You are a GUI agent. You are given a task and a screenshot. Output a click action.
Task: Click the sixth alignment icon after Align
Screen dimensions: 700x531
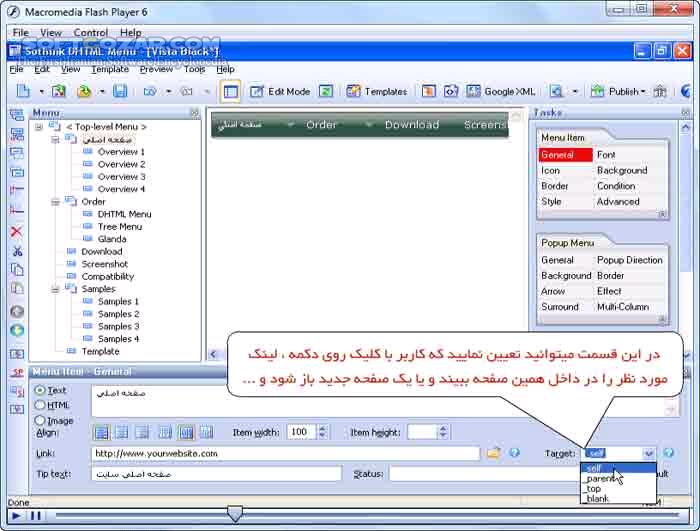[206, 432]
